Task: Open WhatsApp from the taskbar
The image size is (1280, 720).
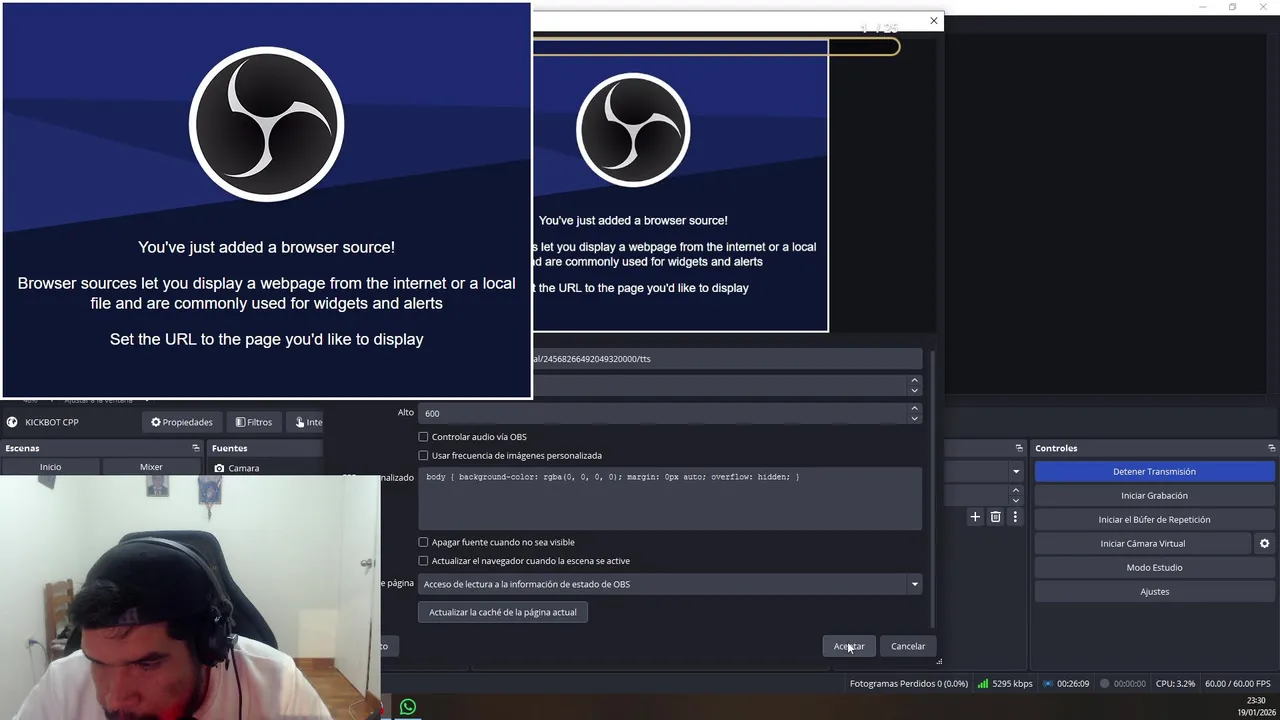Action: pos(408,707)
